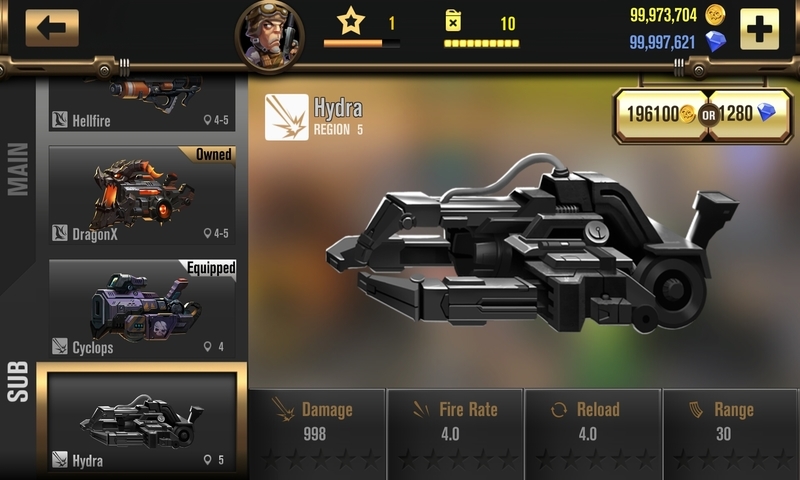The image size is (800, 480).
Task: Select the owned DragonX weapon
Action: click(x=142, y=195)
